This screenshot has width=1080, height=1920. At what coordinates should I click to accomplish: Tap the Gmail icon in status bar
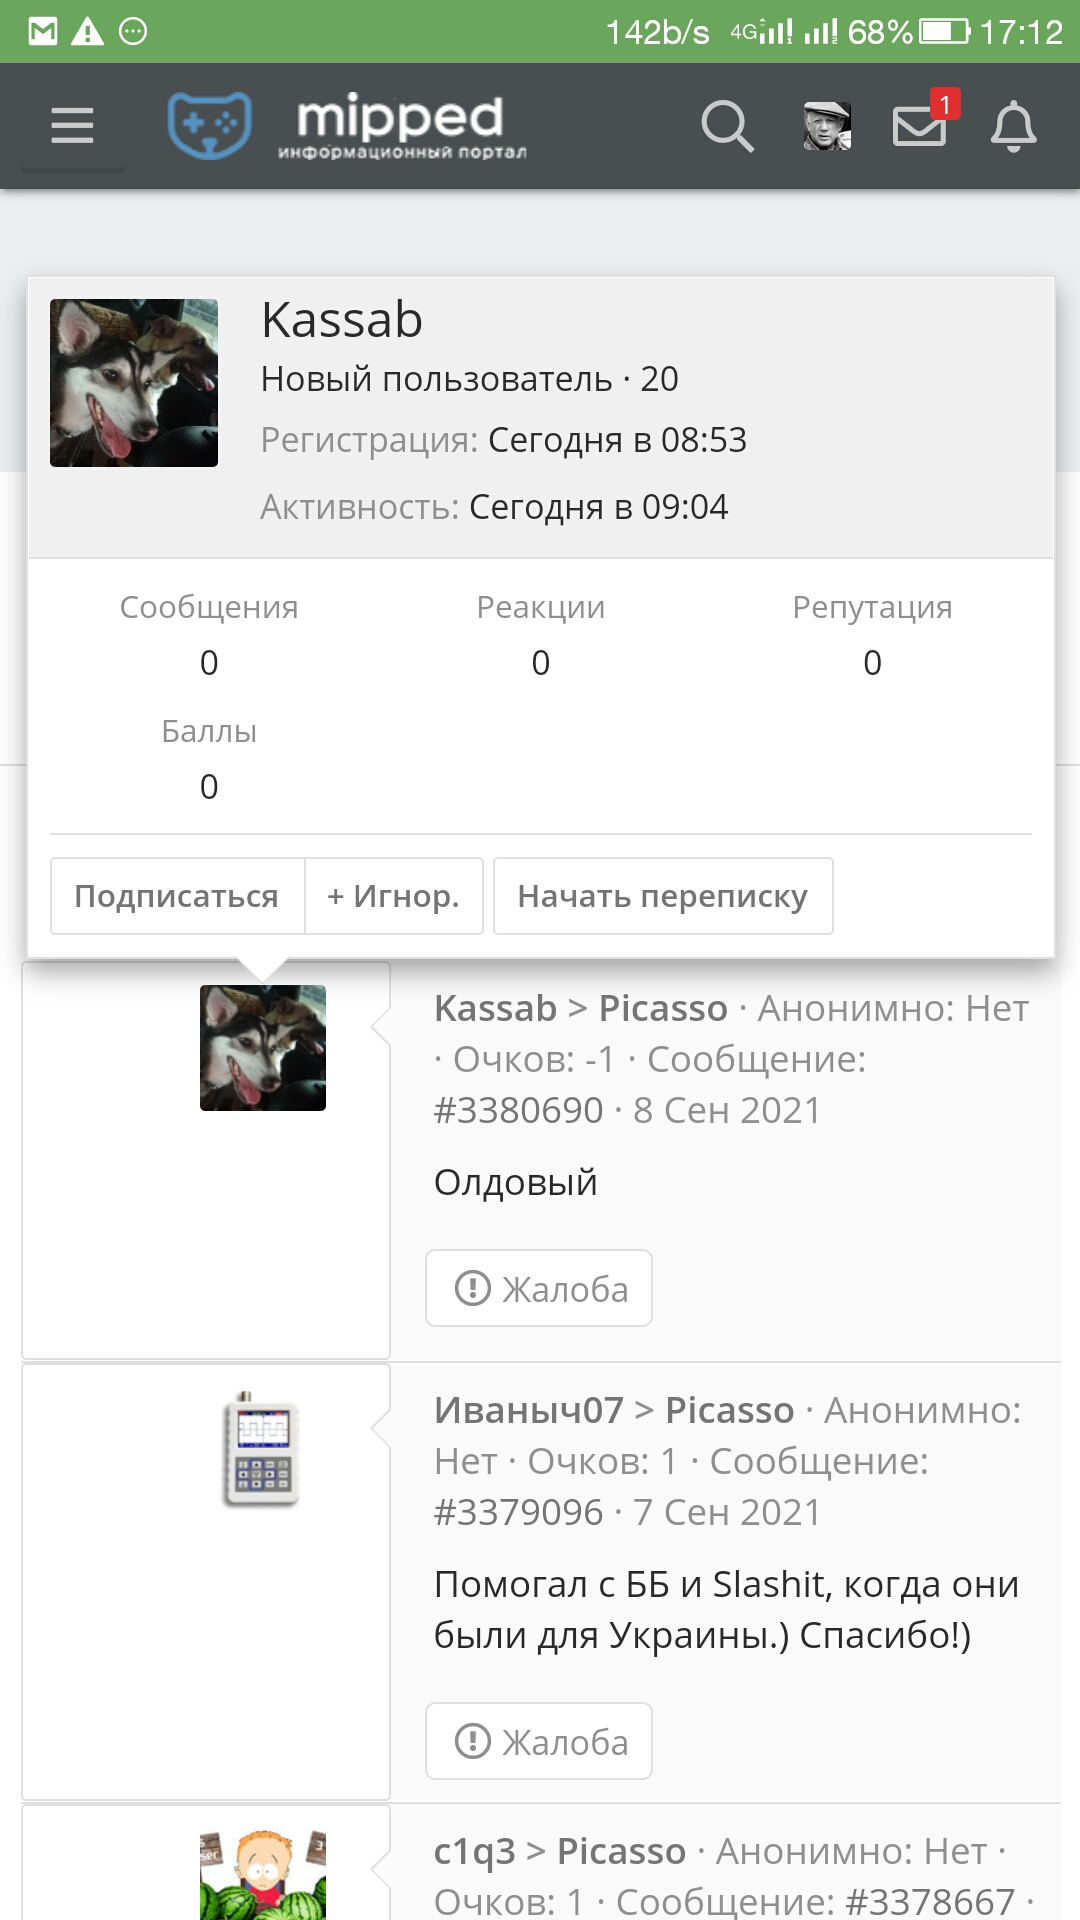(x=43, y=32)
